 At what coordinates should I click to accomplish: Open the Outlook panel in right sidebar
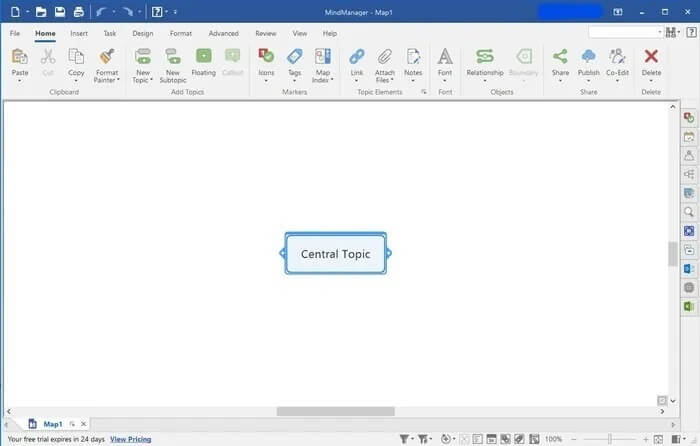click(x=689, y=269)
